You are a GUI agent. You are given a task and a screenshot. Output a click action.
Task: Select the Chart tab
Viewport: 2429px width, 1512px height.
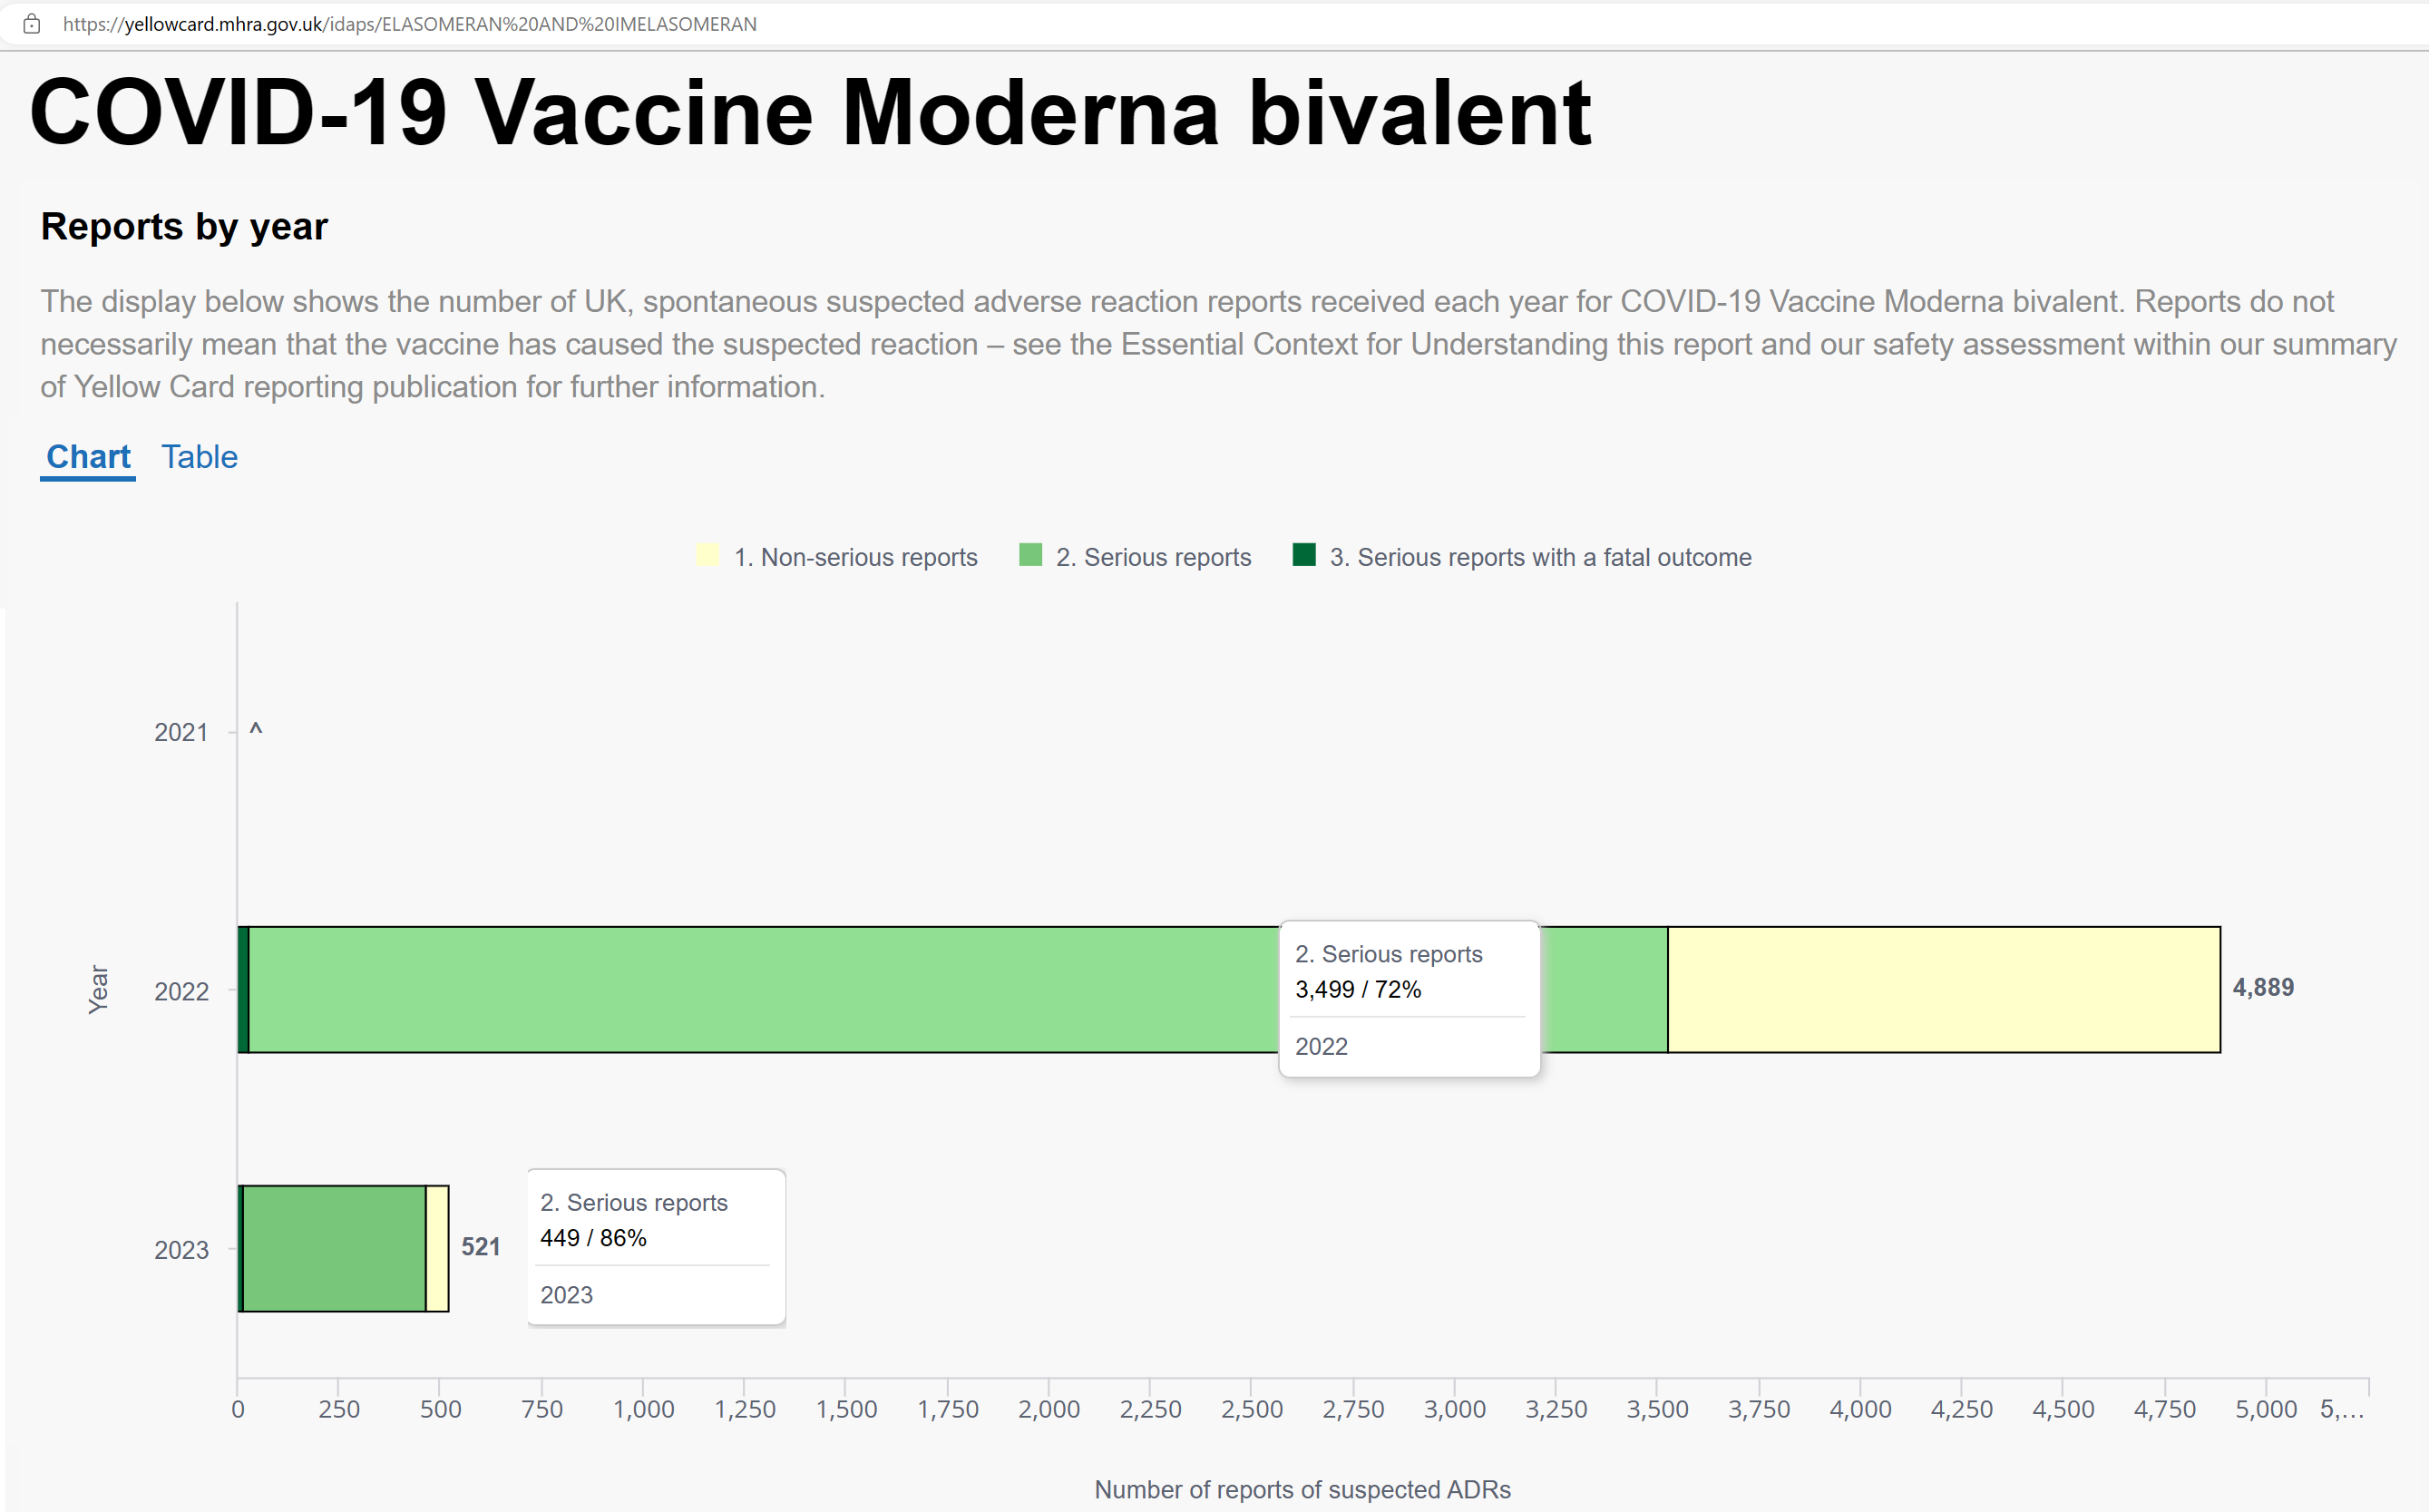click(88, 457)
